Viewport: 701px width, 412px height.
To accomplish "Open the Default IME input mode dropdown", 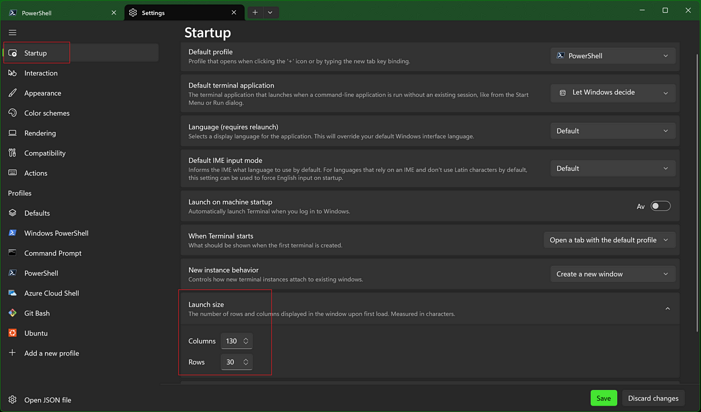I will pos(612,168).
